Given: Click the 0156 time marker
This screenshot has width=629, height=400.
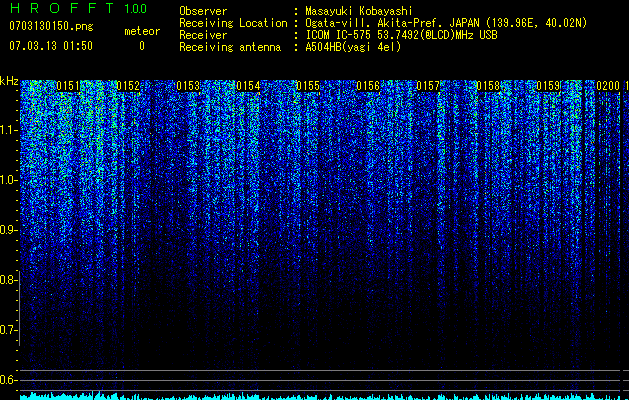Looking at the screenshot, I should click(x=368, y=86).
